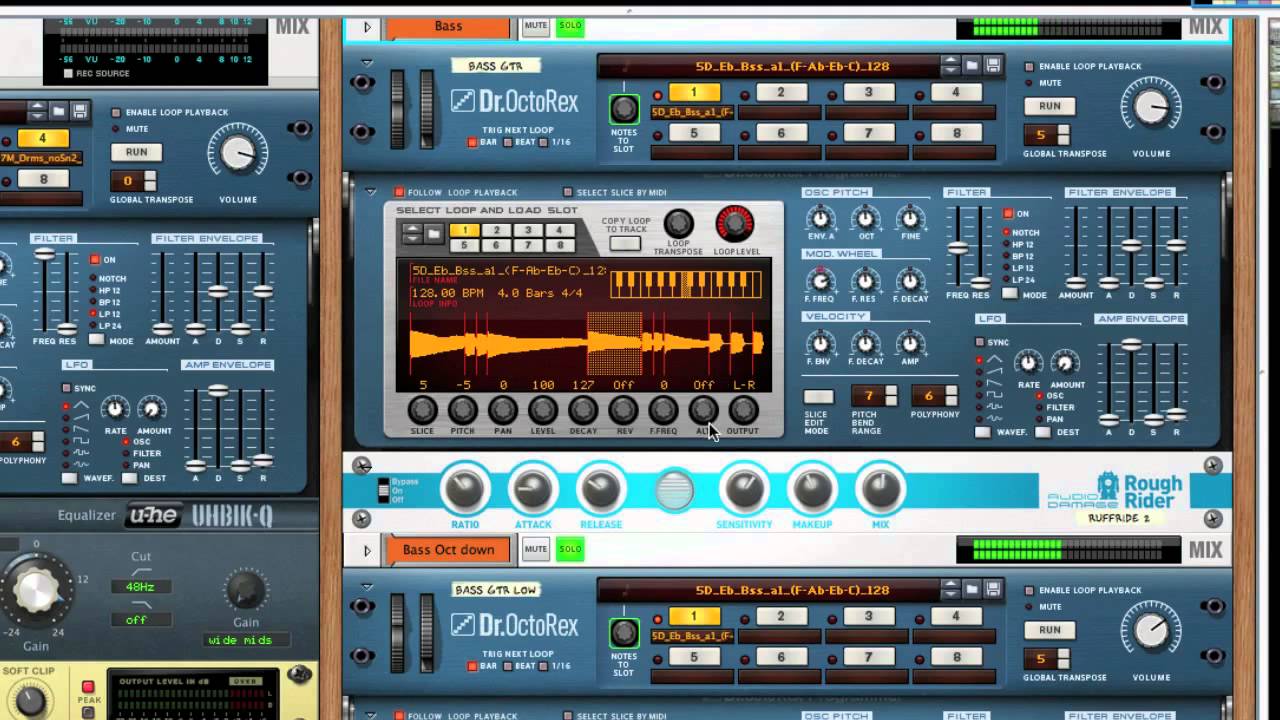Mute the Bass mixer channel
This screenshot has width=1280, height=720.
click(536, 26)
